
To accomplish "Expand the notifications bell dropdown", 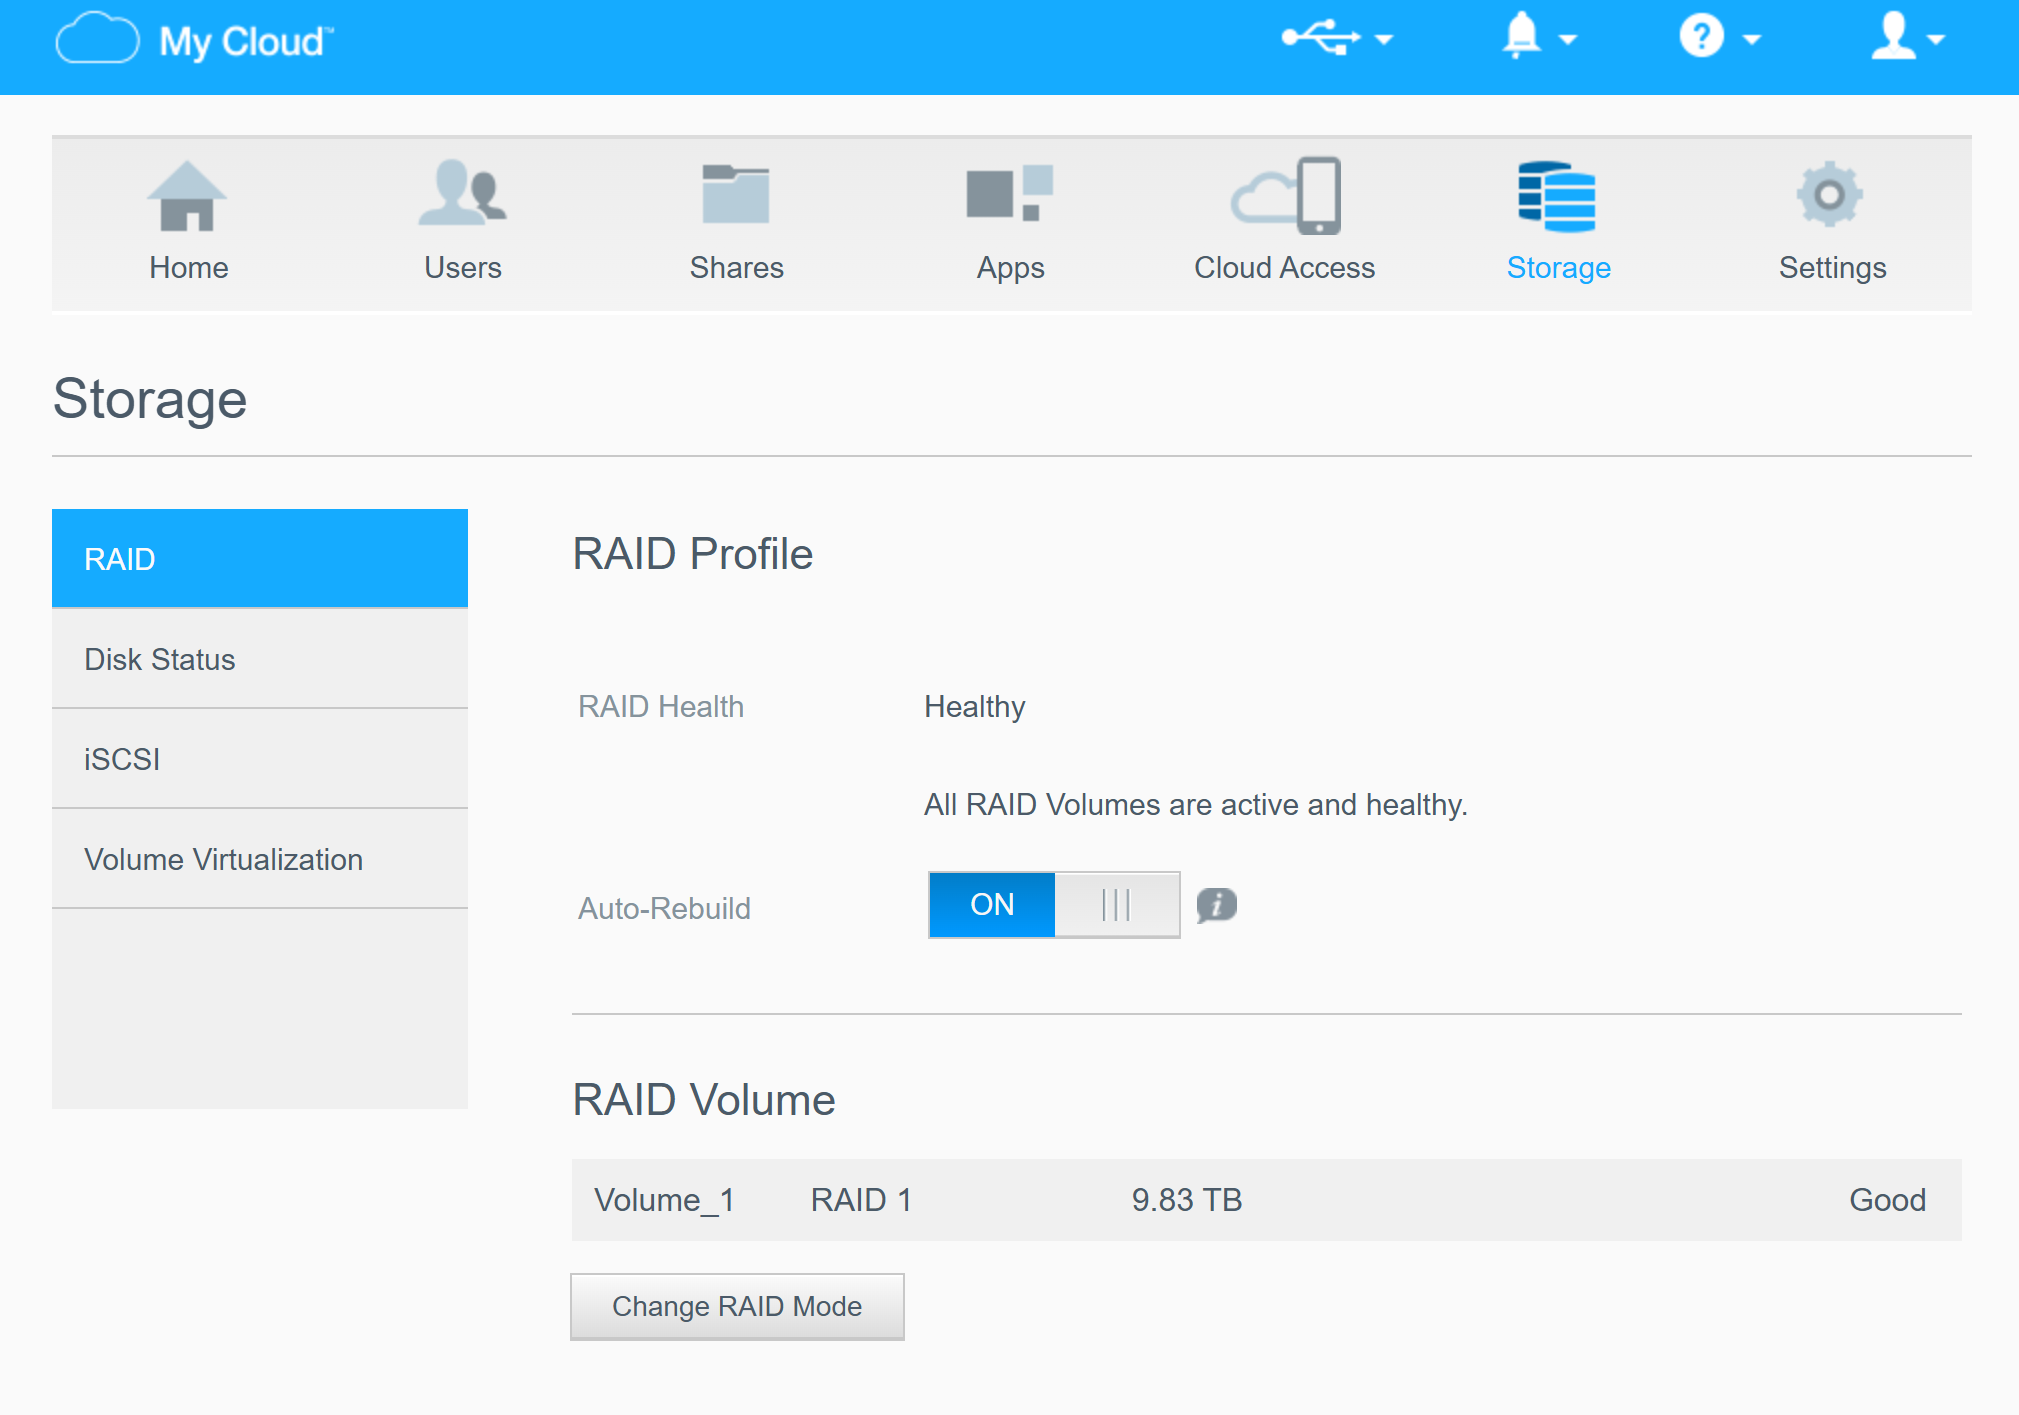I will [1538, 38].
